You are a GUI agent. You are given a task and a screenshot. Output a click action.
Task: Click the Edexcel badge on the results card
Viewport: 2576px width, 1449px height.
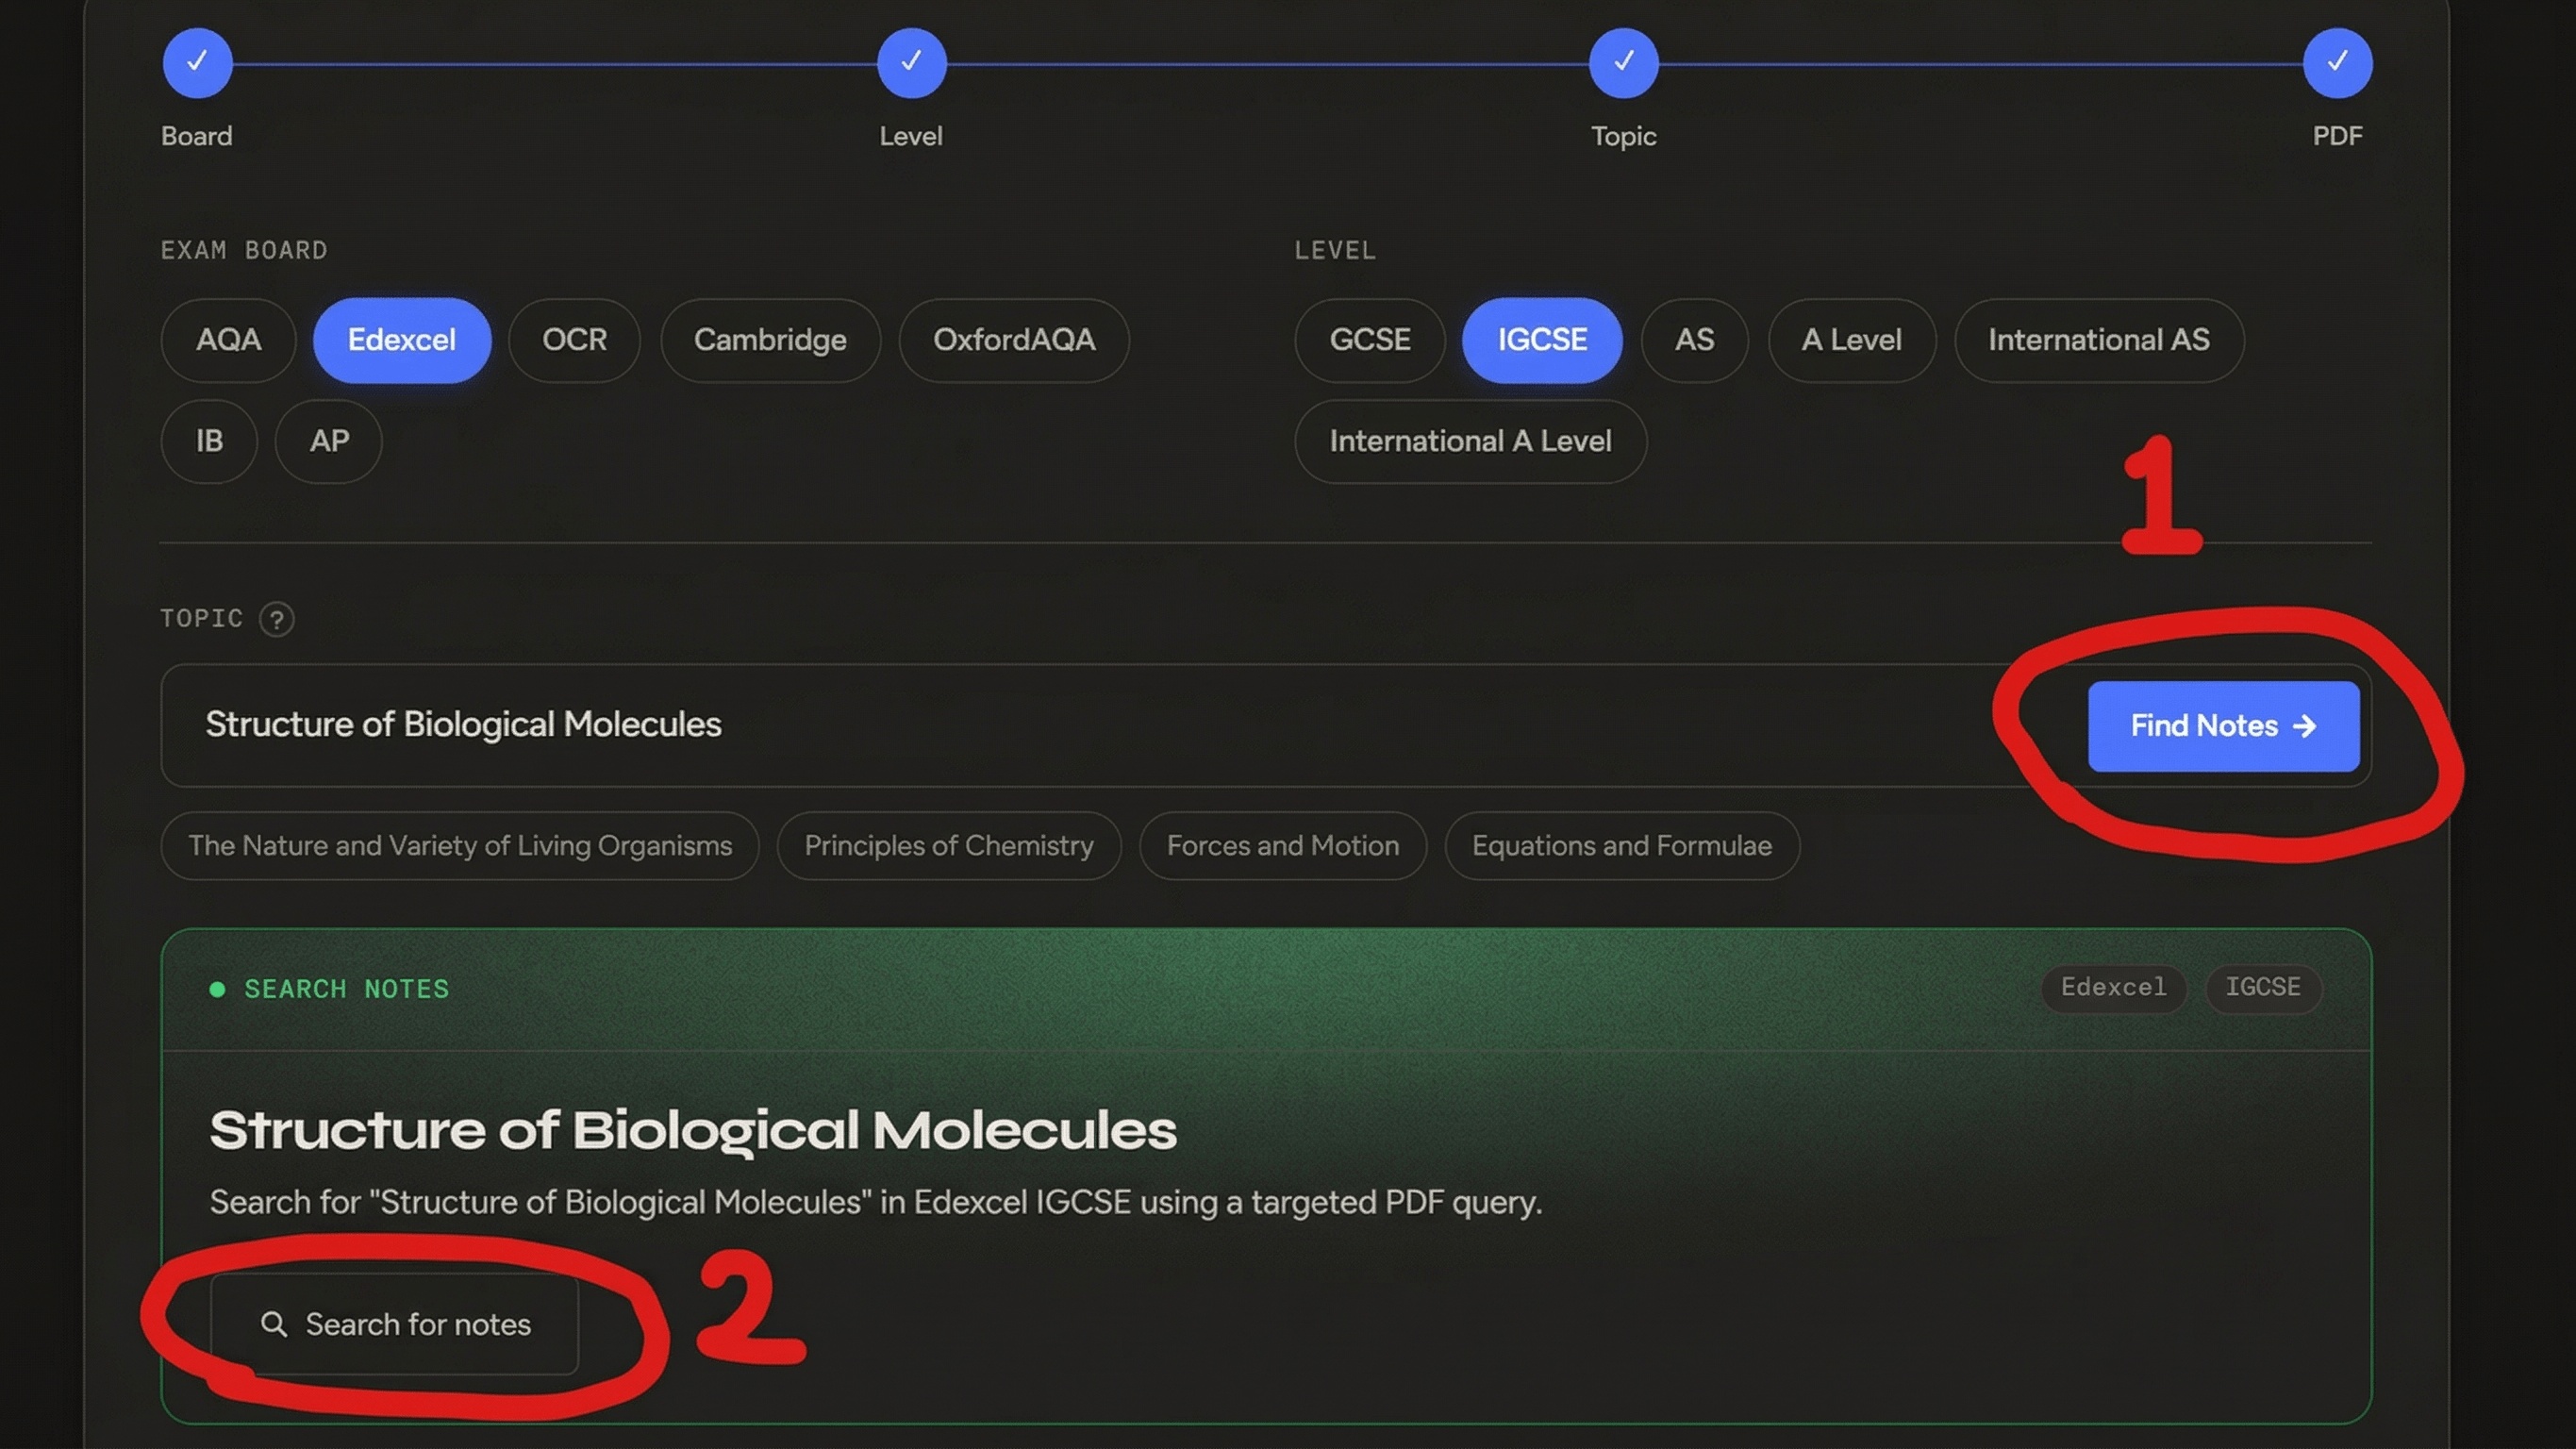[2113, 988]
